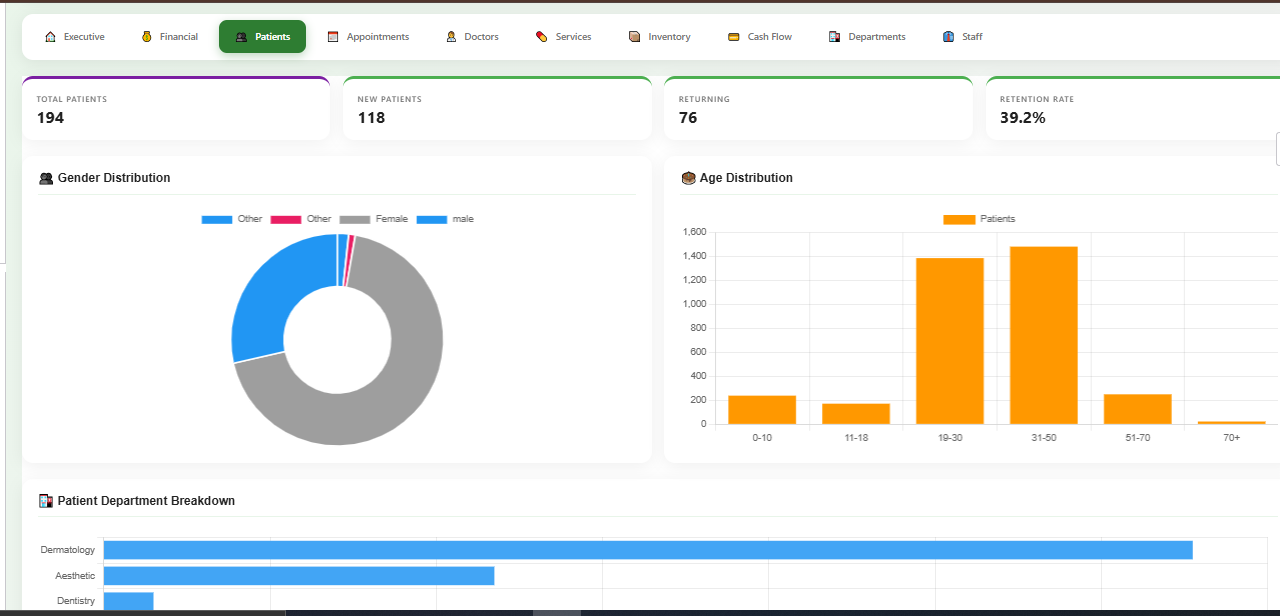Click the Retention Rate card
The image size is (1280, 616).
coord(1133,108)
